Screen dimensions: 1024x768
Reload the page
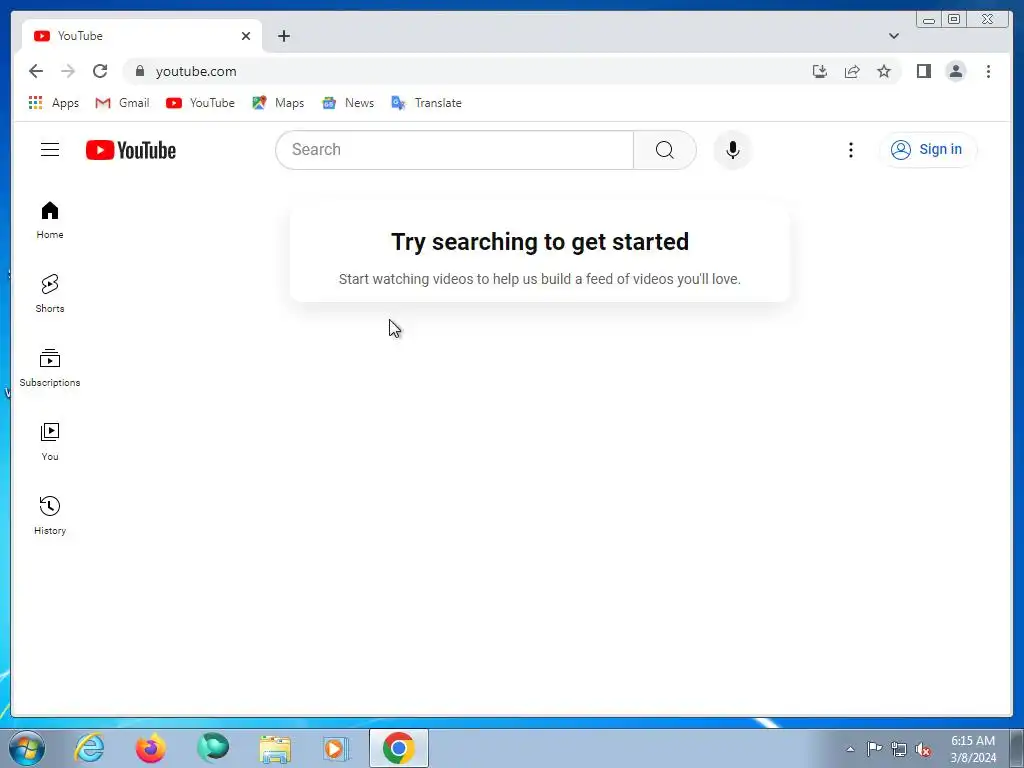[100, 71]
